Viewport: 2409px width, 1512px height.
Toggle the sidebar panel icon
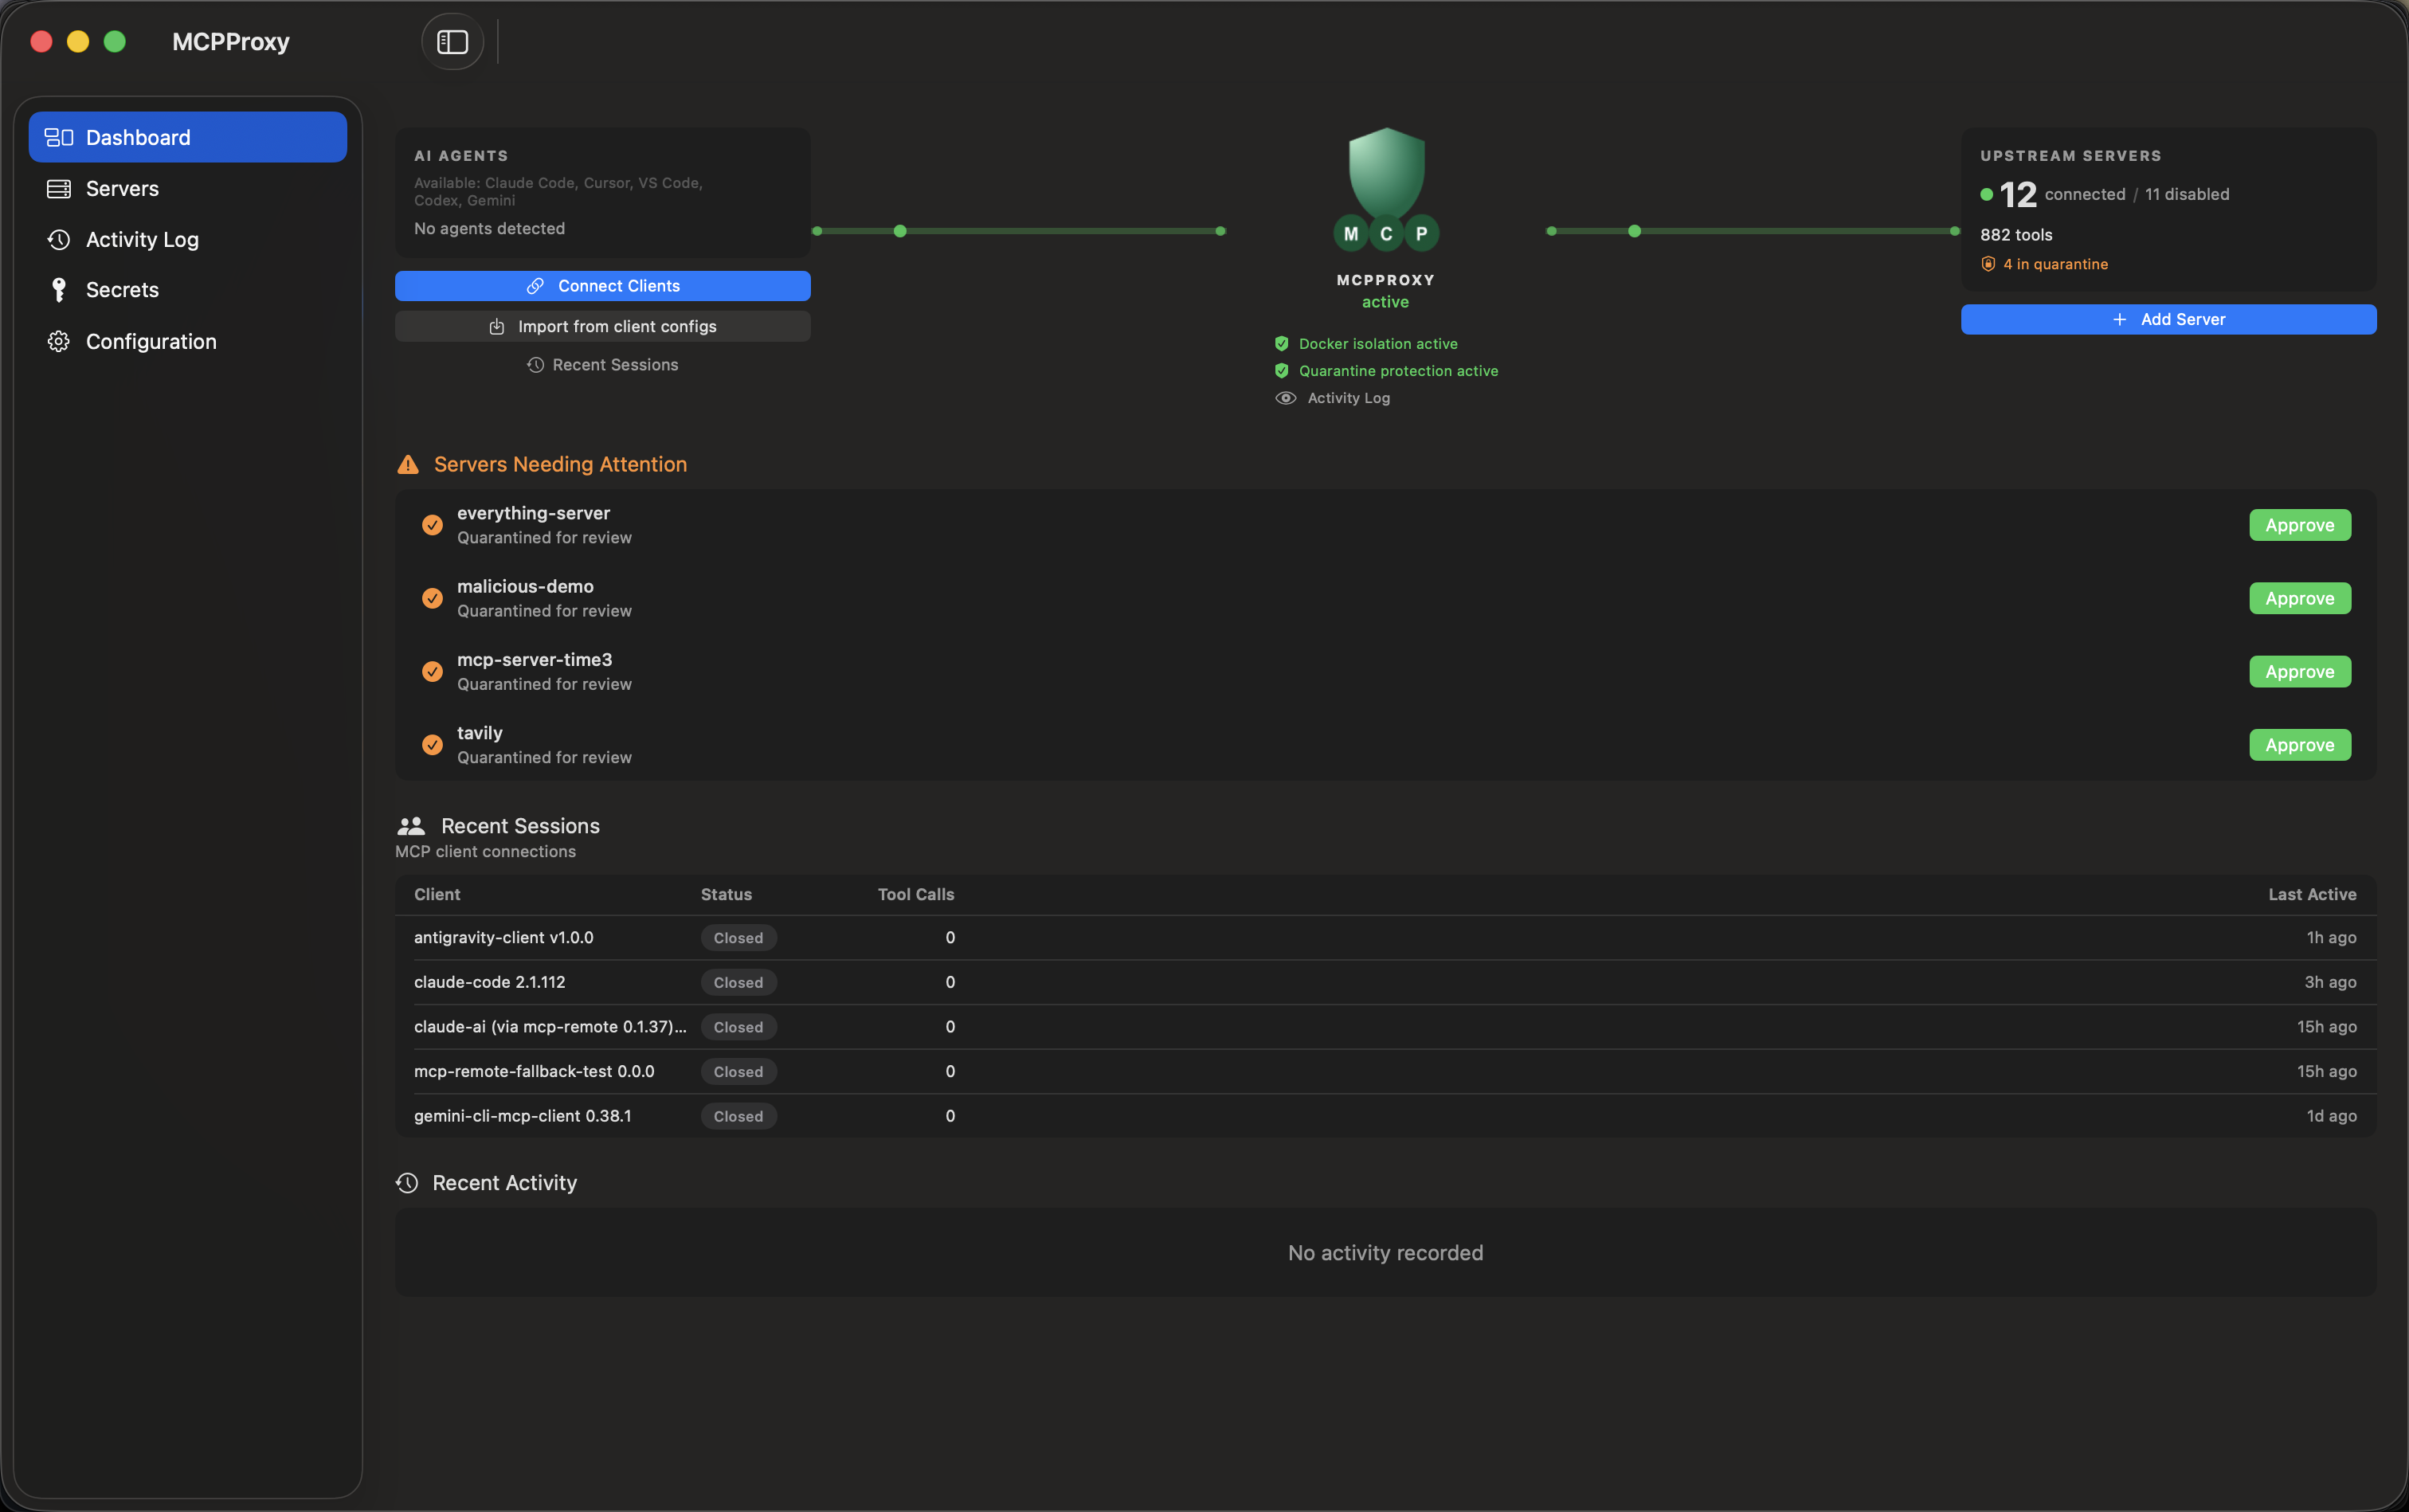(452, 42)
